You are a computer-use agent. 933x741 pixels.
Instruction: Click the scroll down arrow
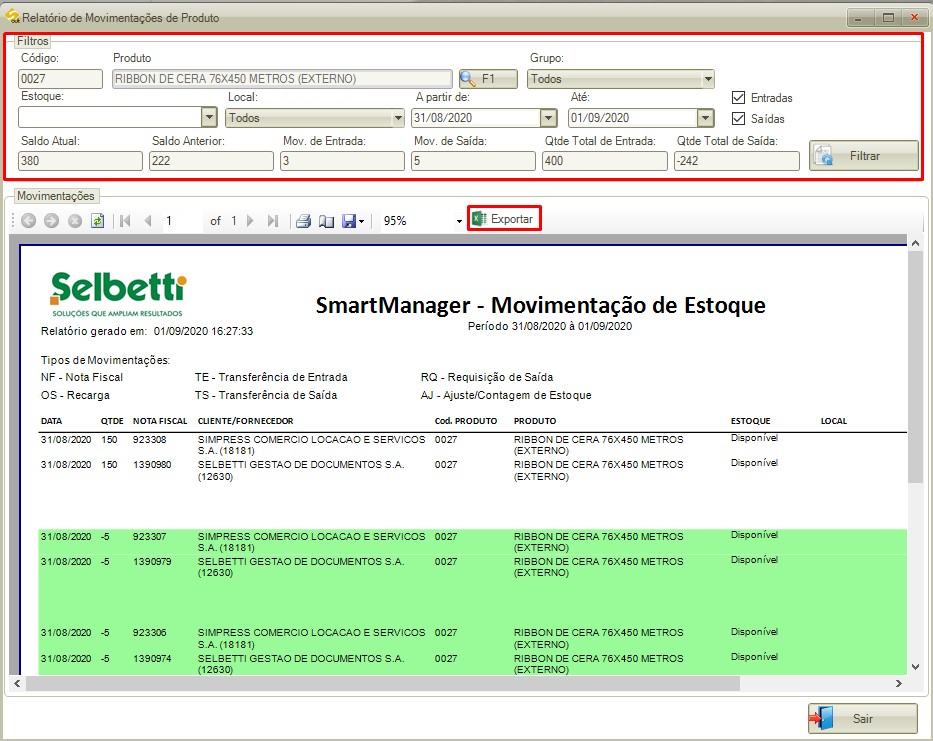pos(915,667)
